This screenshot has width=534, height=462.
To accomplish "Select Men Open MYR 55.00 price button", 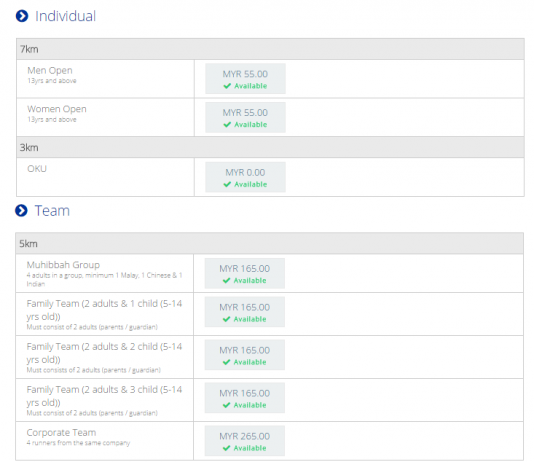I will click(245, 79).
